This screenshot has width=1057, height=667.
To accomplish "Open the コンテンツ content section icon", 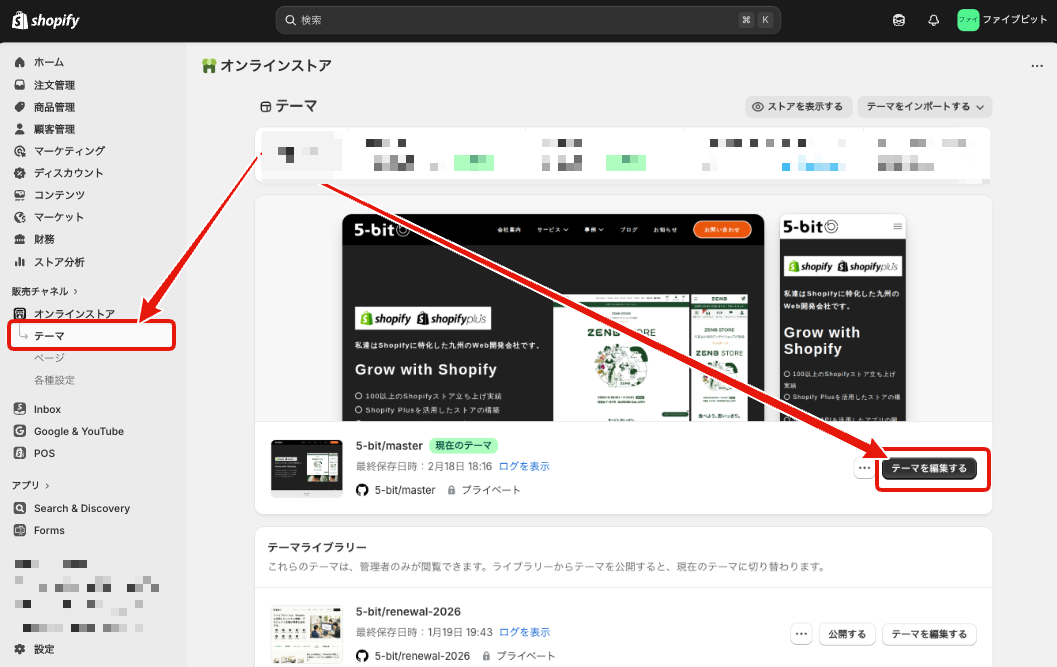I will tap(20, 194).
